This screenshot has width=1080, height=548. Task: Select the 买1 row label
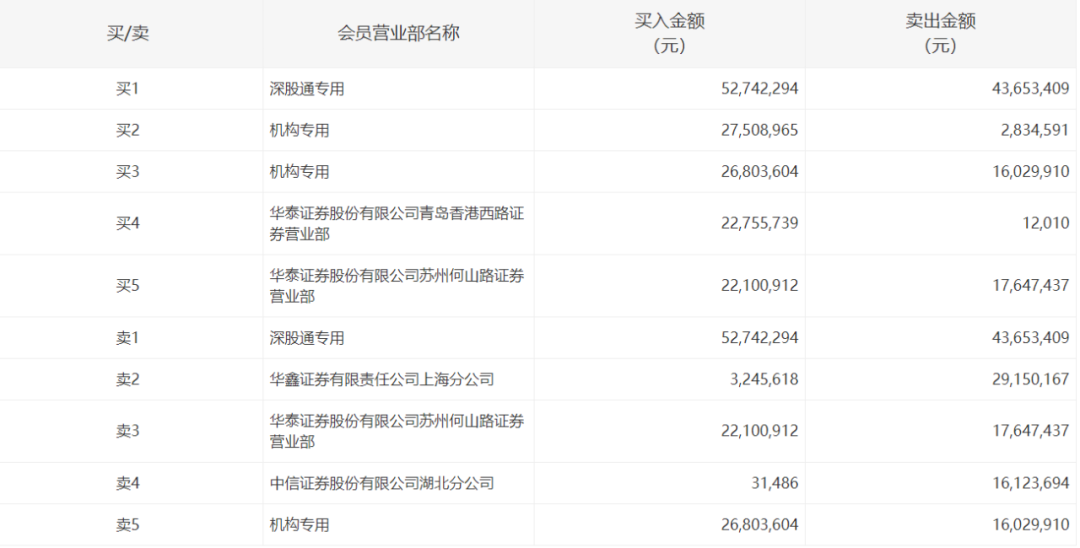128,89
